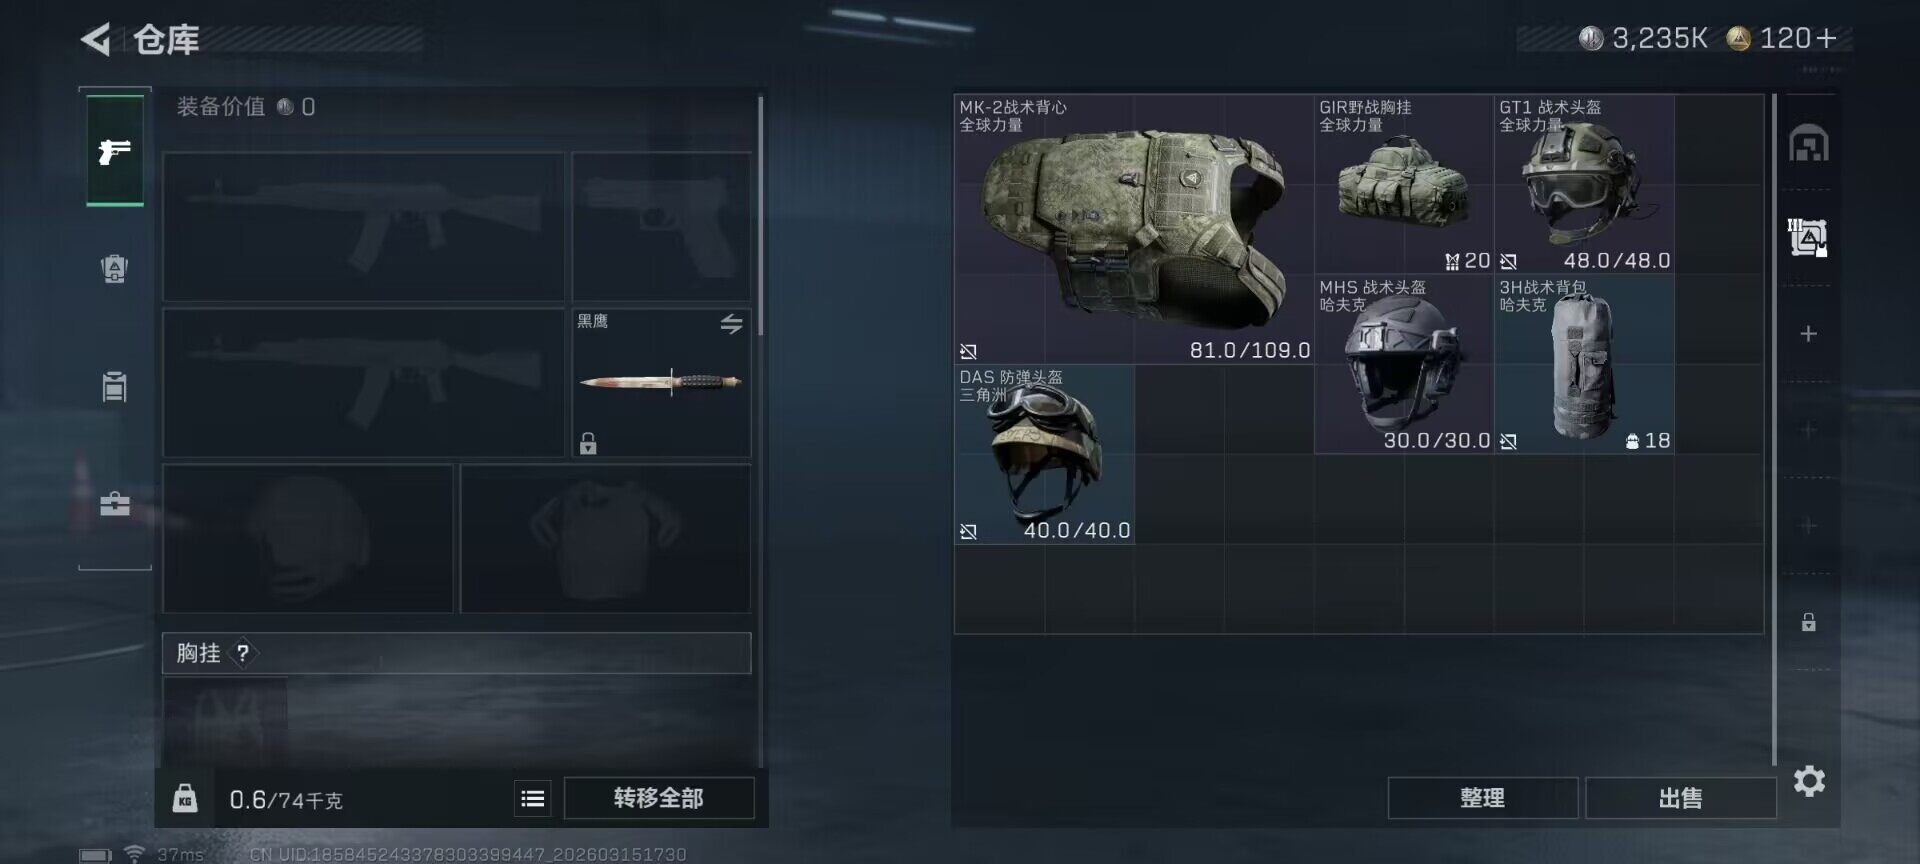Image resolution: width=1920 pixels, height=864 pixels.
Task: Open the briefcase safe-box tab in sidebar
Action: (x=115, y=503)
